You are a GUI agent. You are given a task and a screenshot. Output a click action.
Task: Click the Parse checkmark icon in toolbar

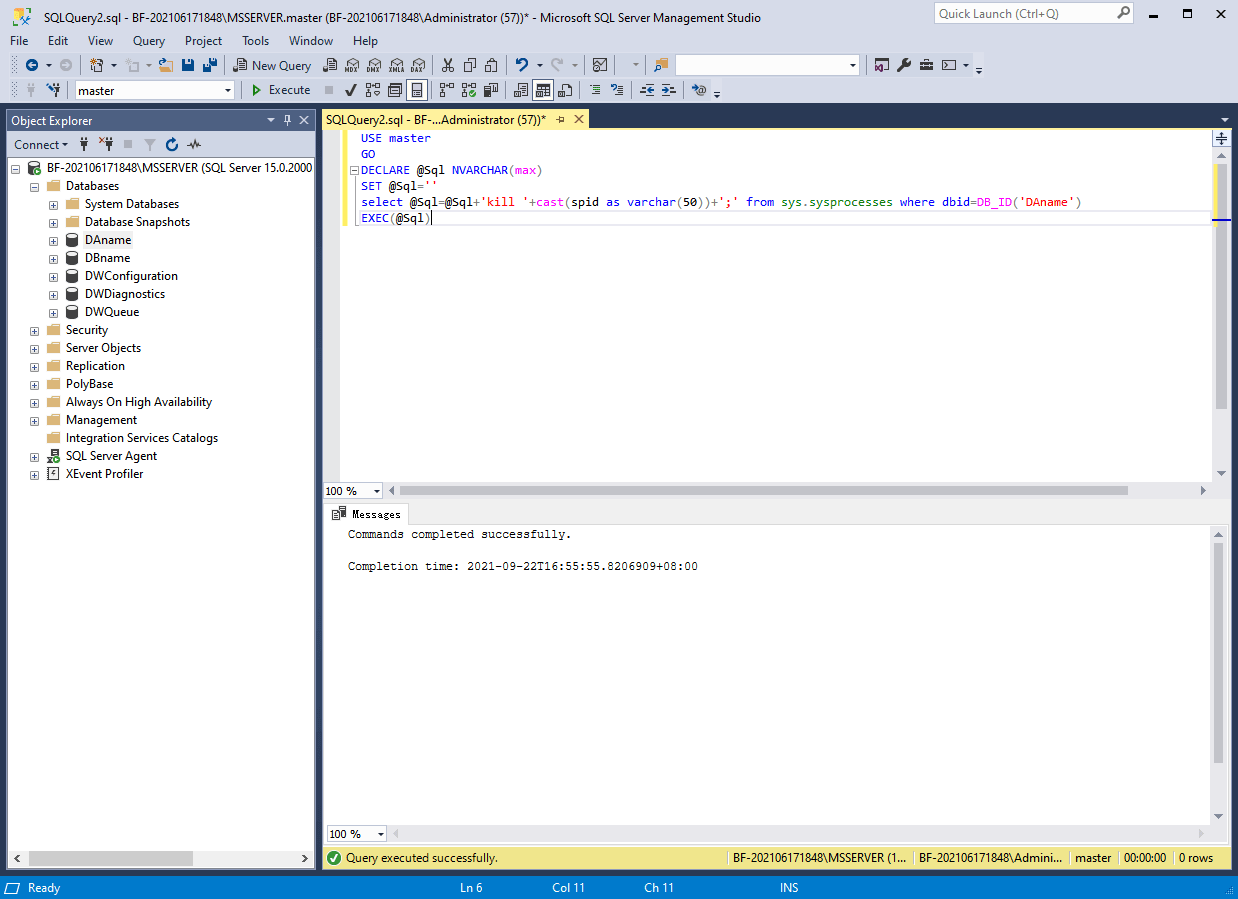(351, 90)
